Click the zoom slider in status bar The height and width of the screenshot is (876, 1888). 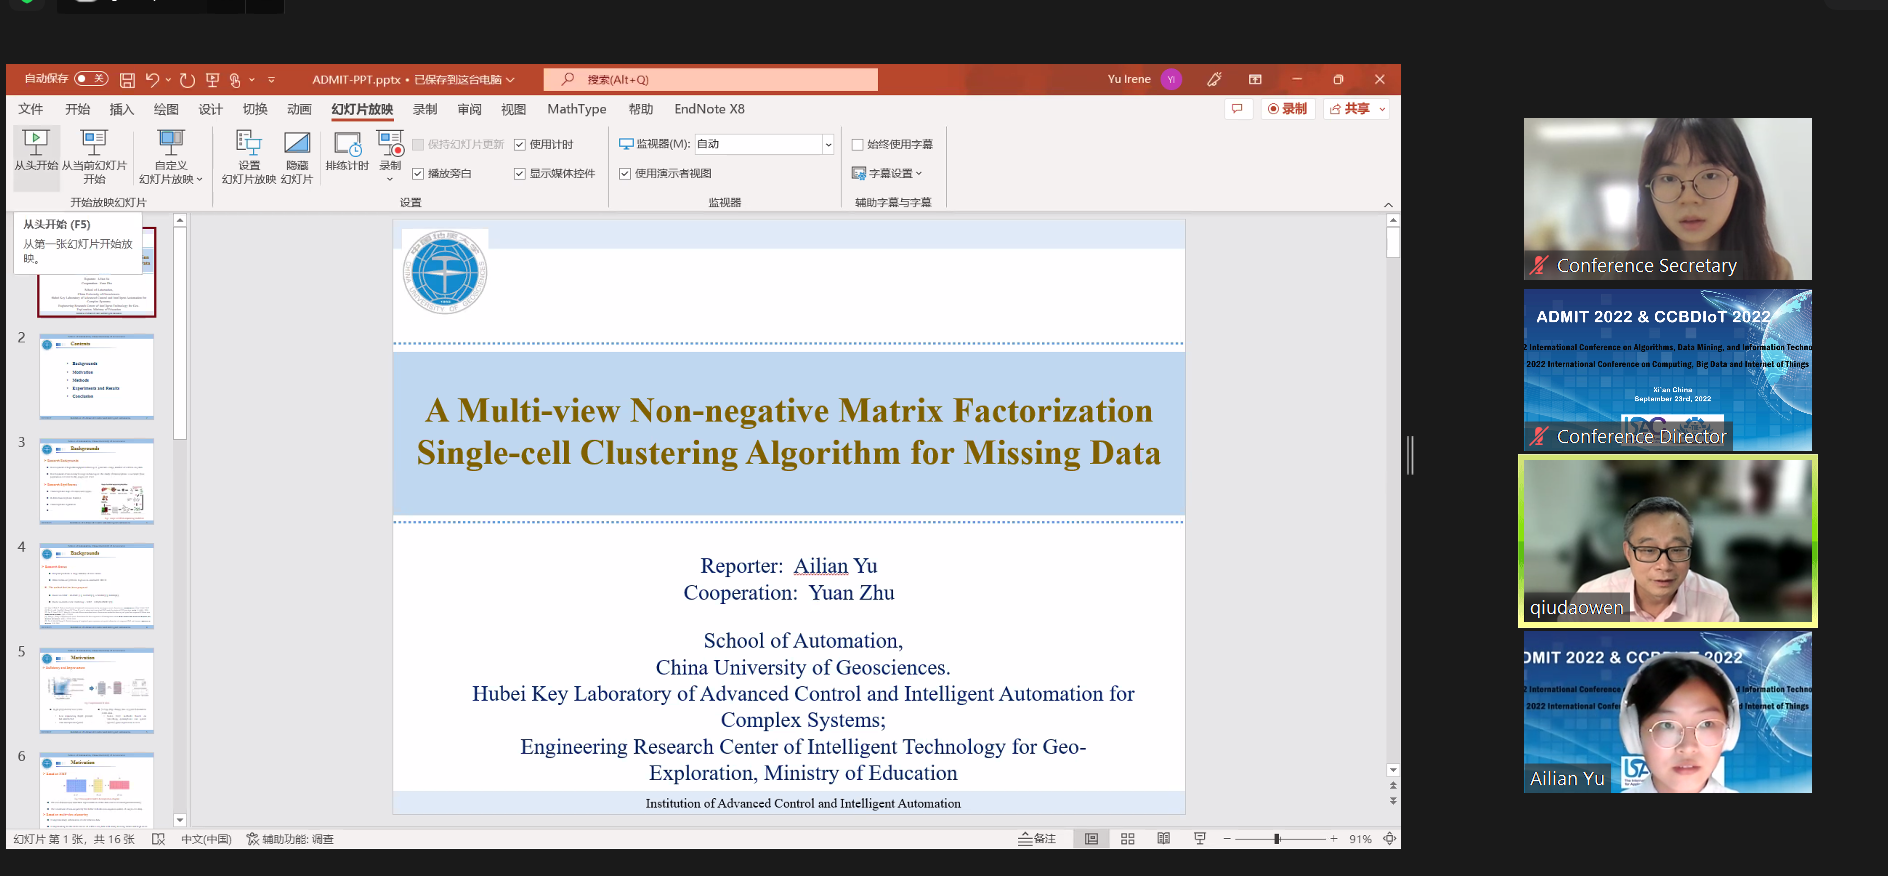click(x=1277, y=839)
